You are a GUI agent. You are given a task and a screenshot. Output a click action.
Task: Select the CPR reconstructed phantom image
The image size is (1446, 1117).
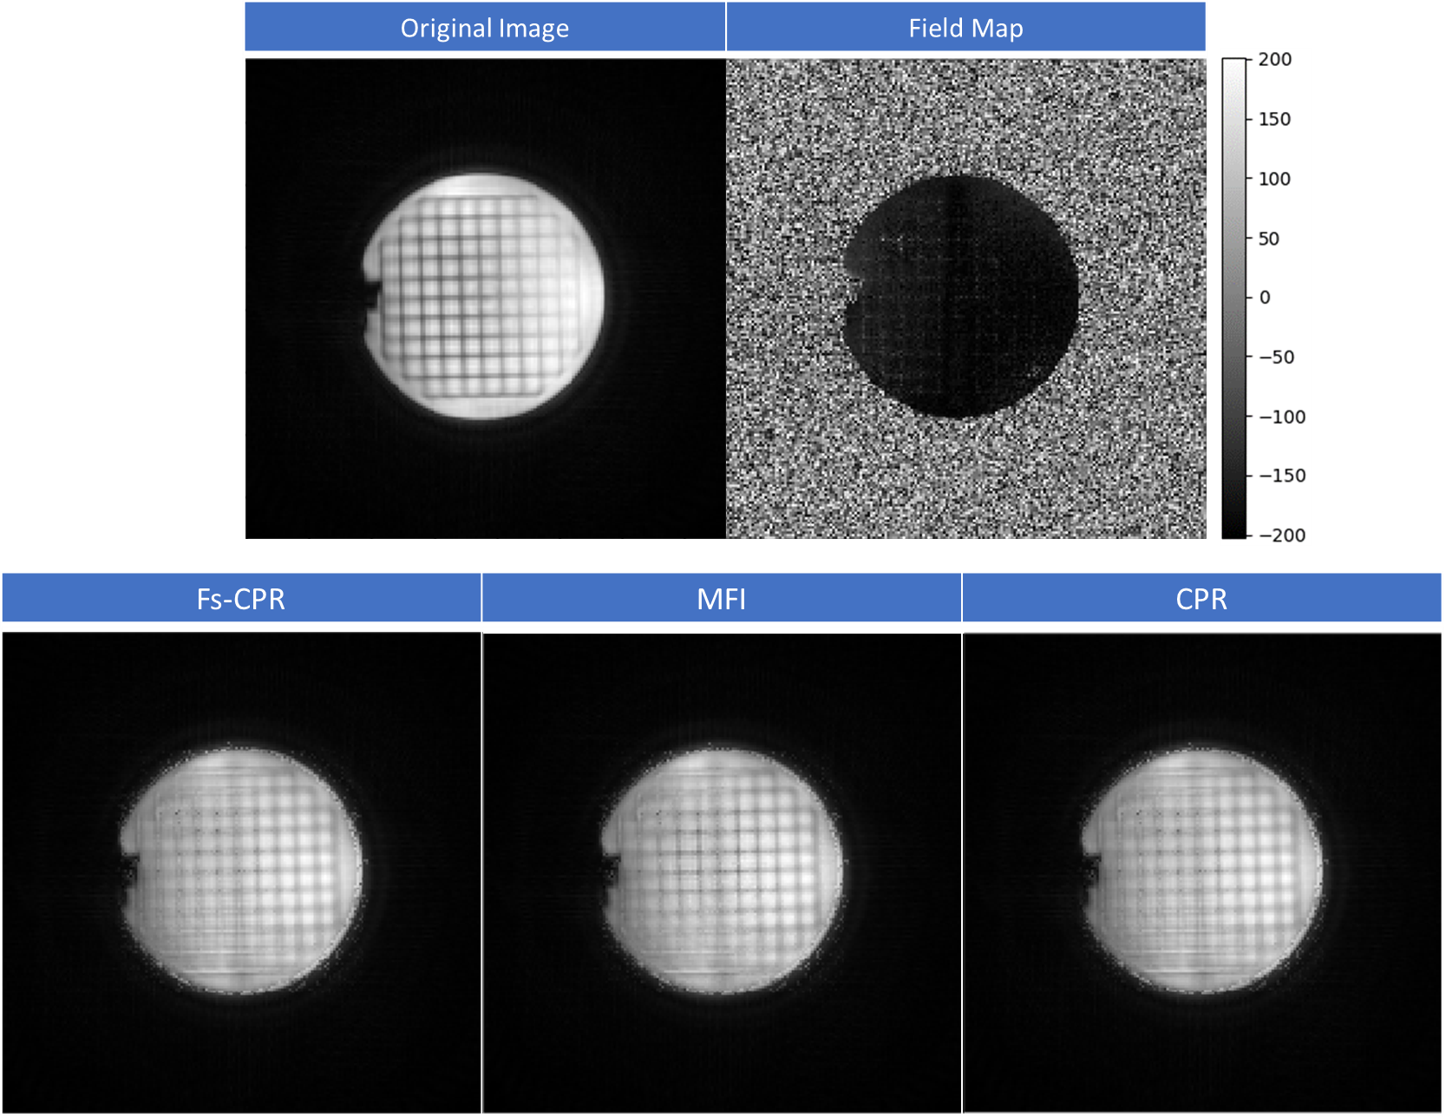pyautogui.click(x=1201, y=868)
